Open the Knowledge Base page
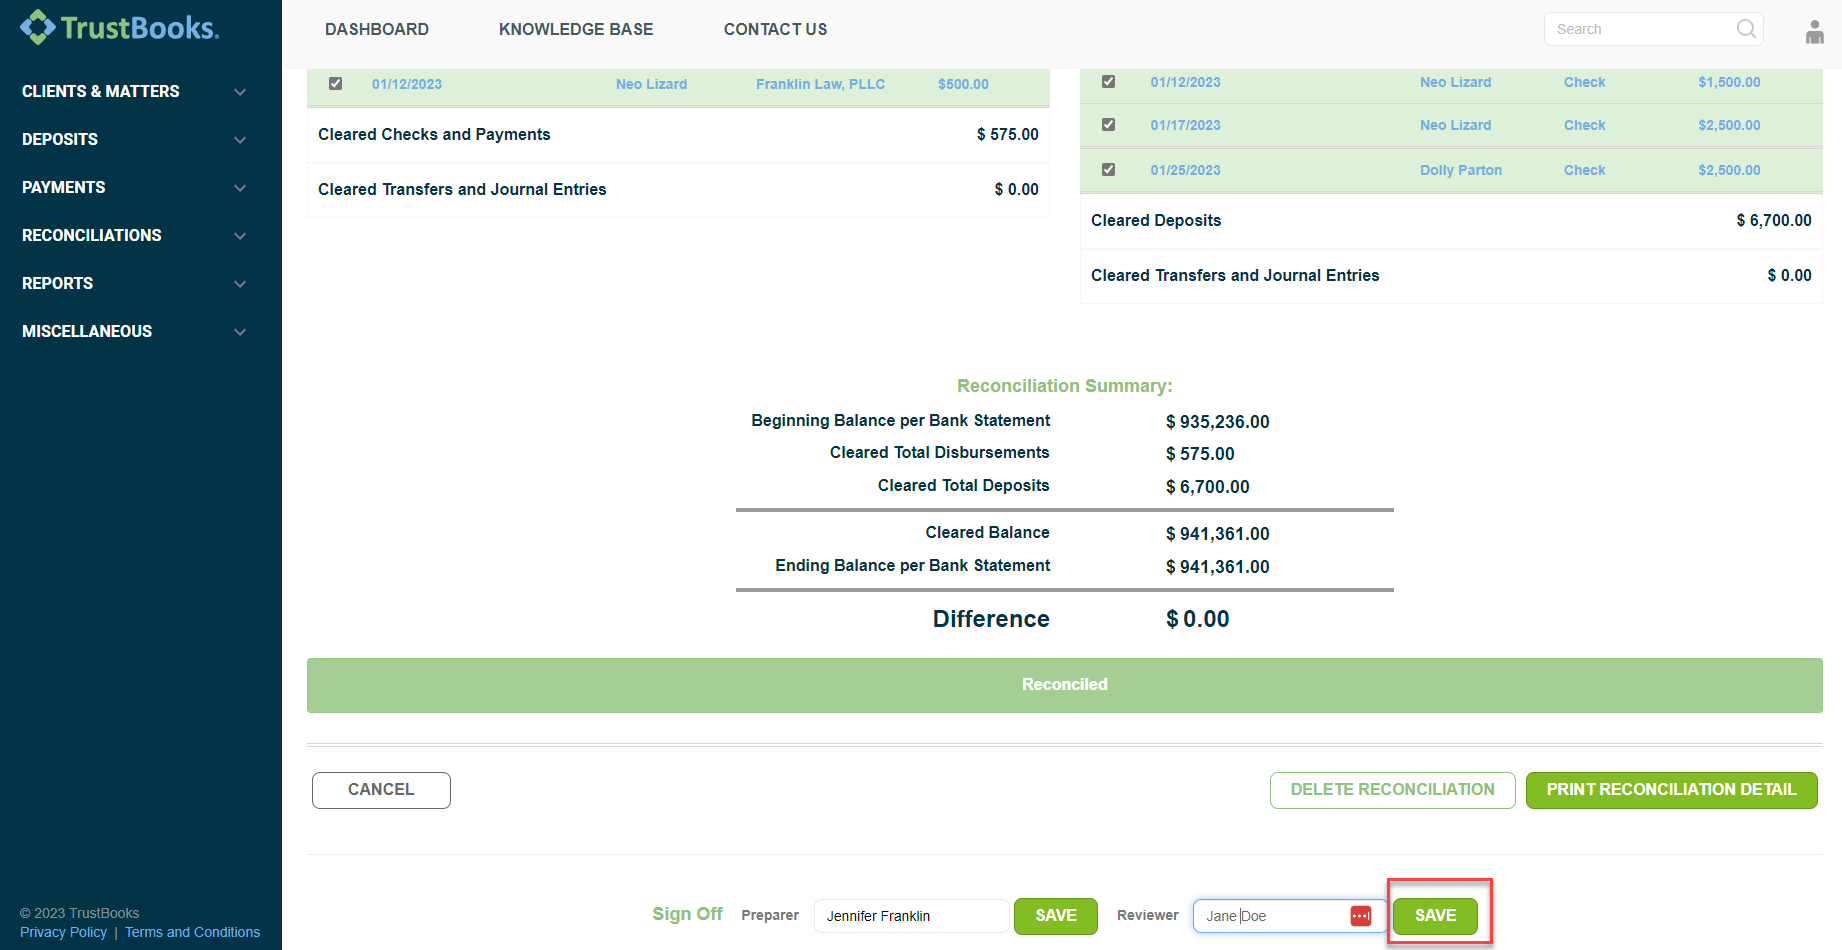 (x=576, y=29)
